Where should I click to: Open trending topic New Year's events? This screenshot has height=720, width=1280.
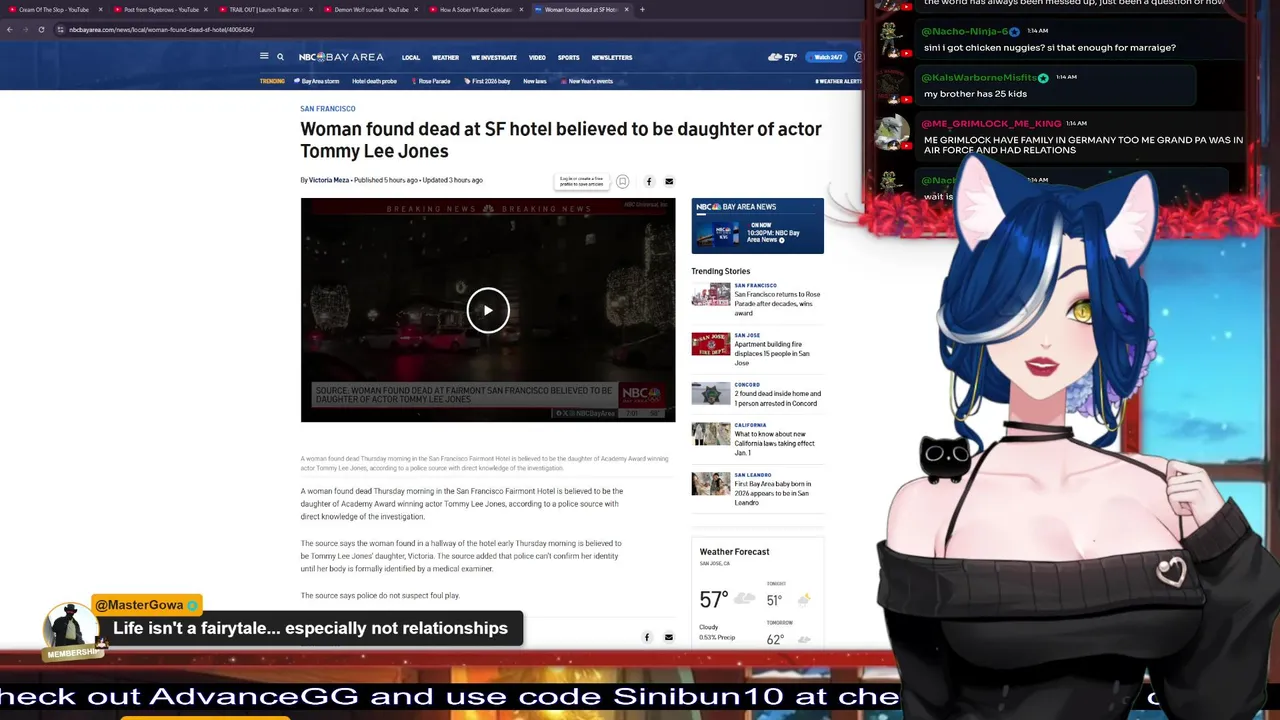pos(587,81)
